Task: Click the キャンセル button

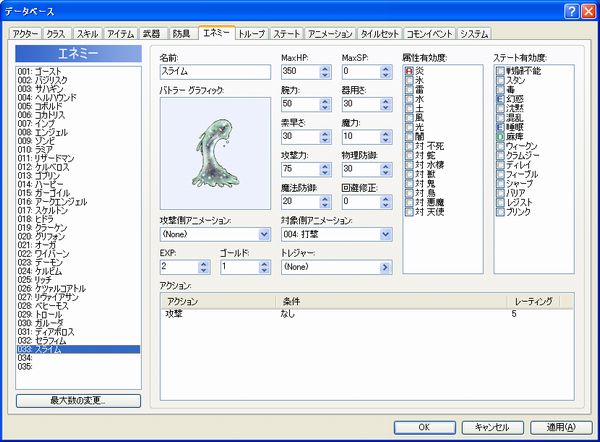Action: tap(492, 427)
